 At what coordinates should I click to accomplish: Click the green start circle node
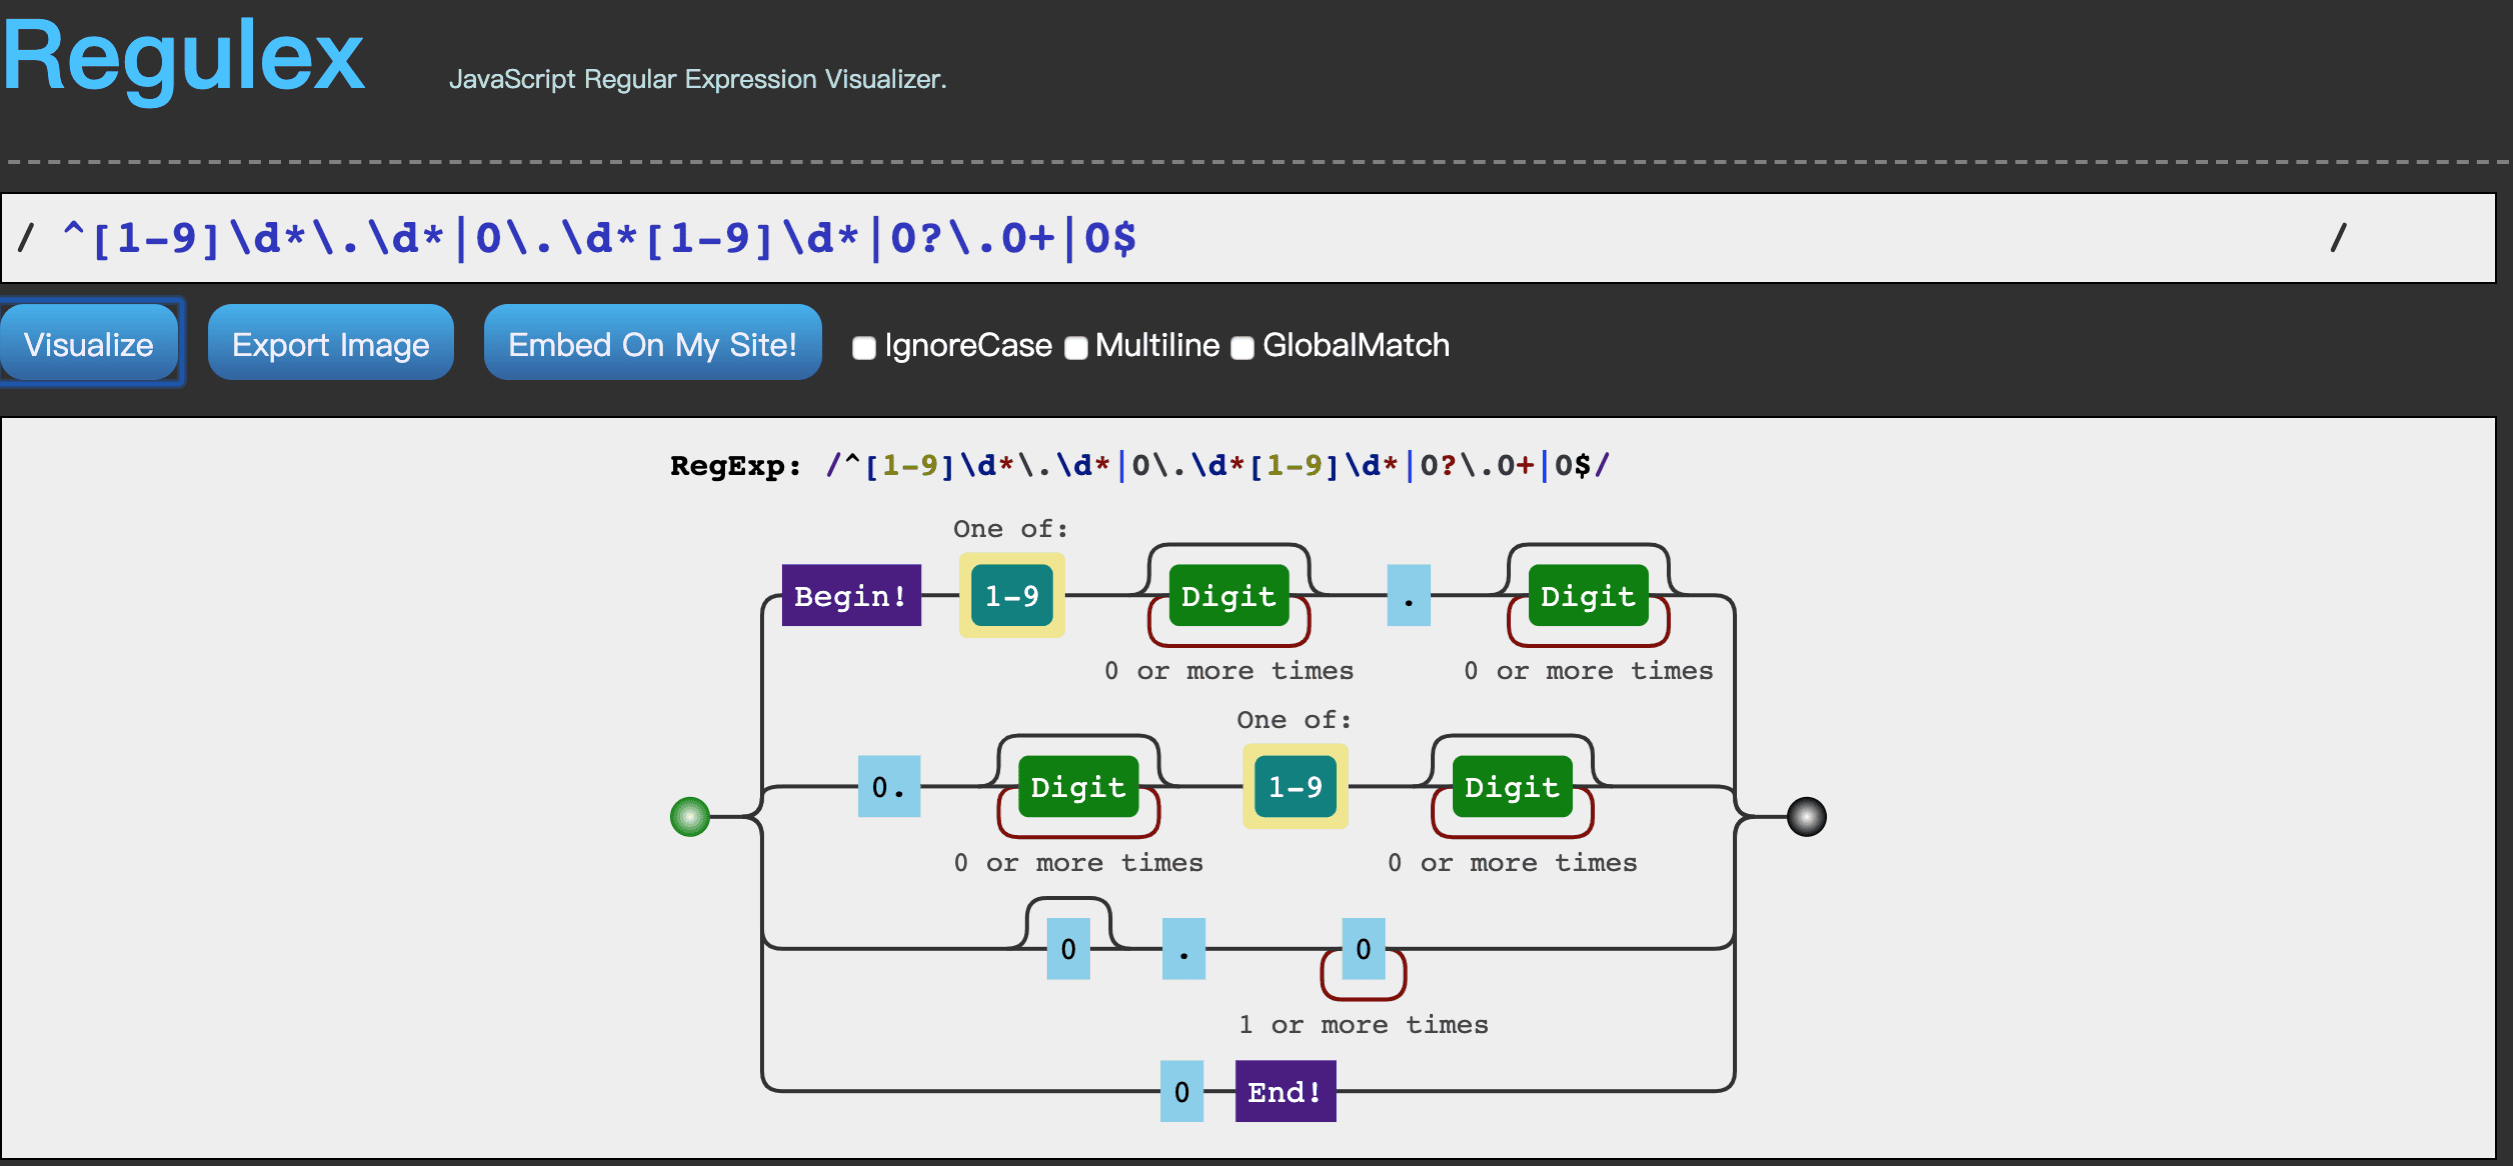tap(689, 817)
